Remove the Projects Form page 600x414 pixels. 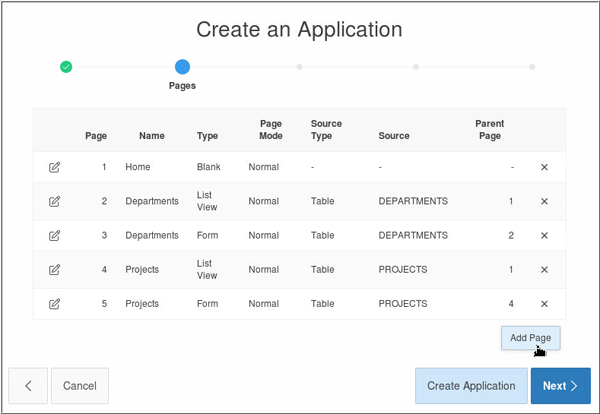pos(544,303)
